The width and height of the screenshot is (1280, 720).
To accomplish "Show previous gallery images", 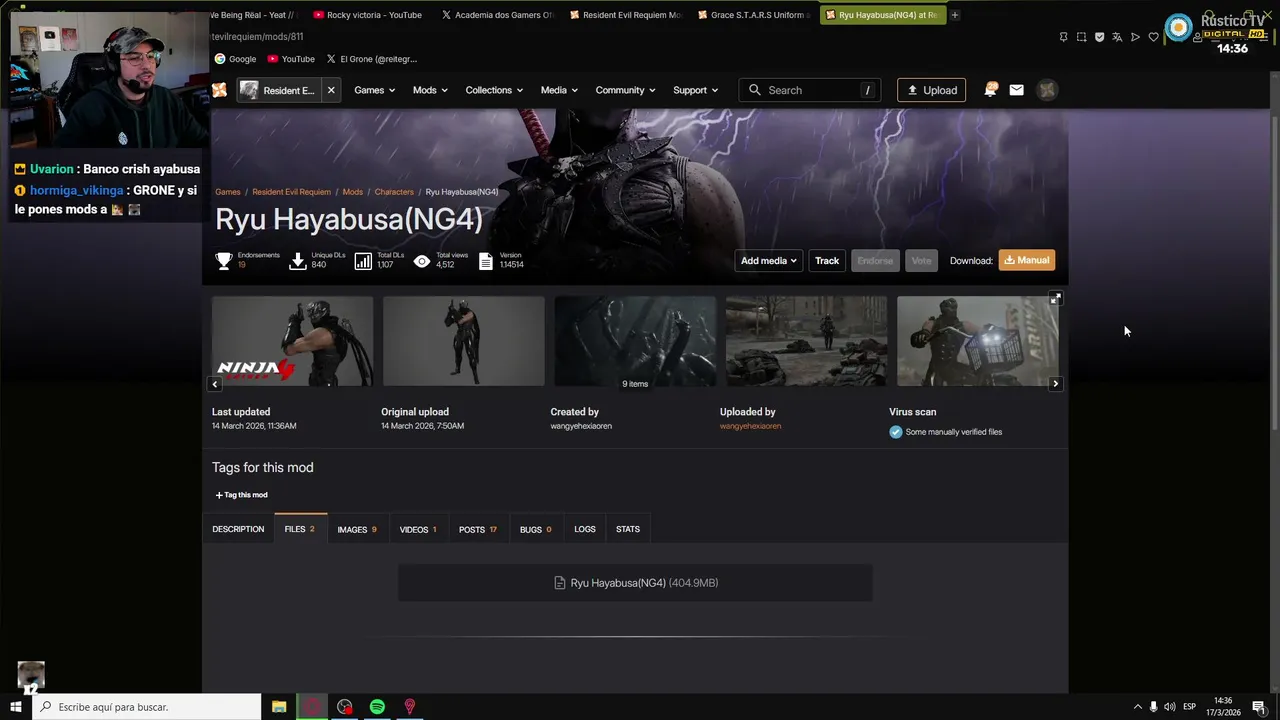I will click(x=214, y=384).
